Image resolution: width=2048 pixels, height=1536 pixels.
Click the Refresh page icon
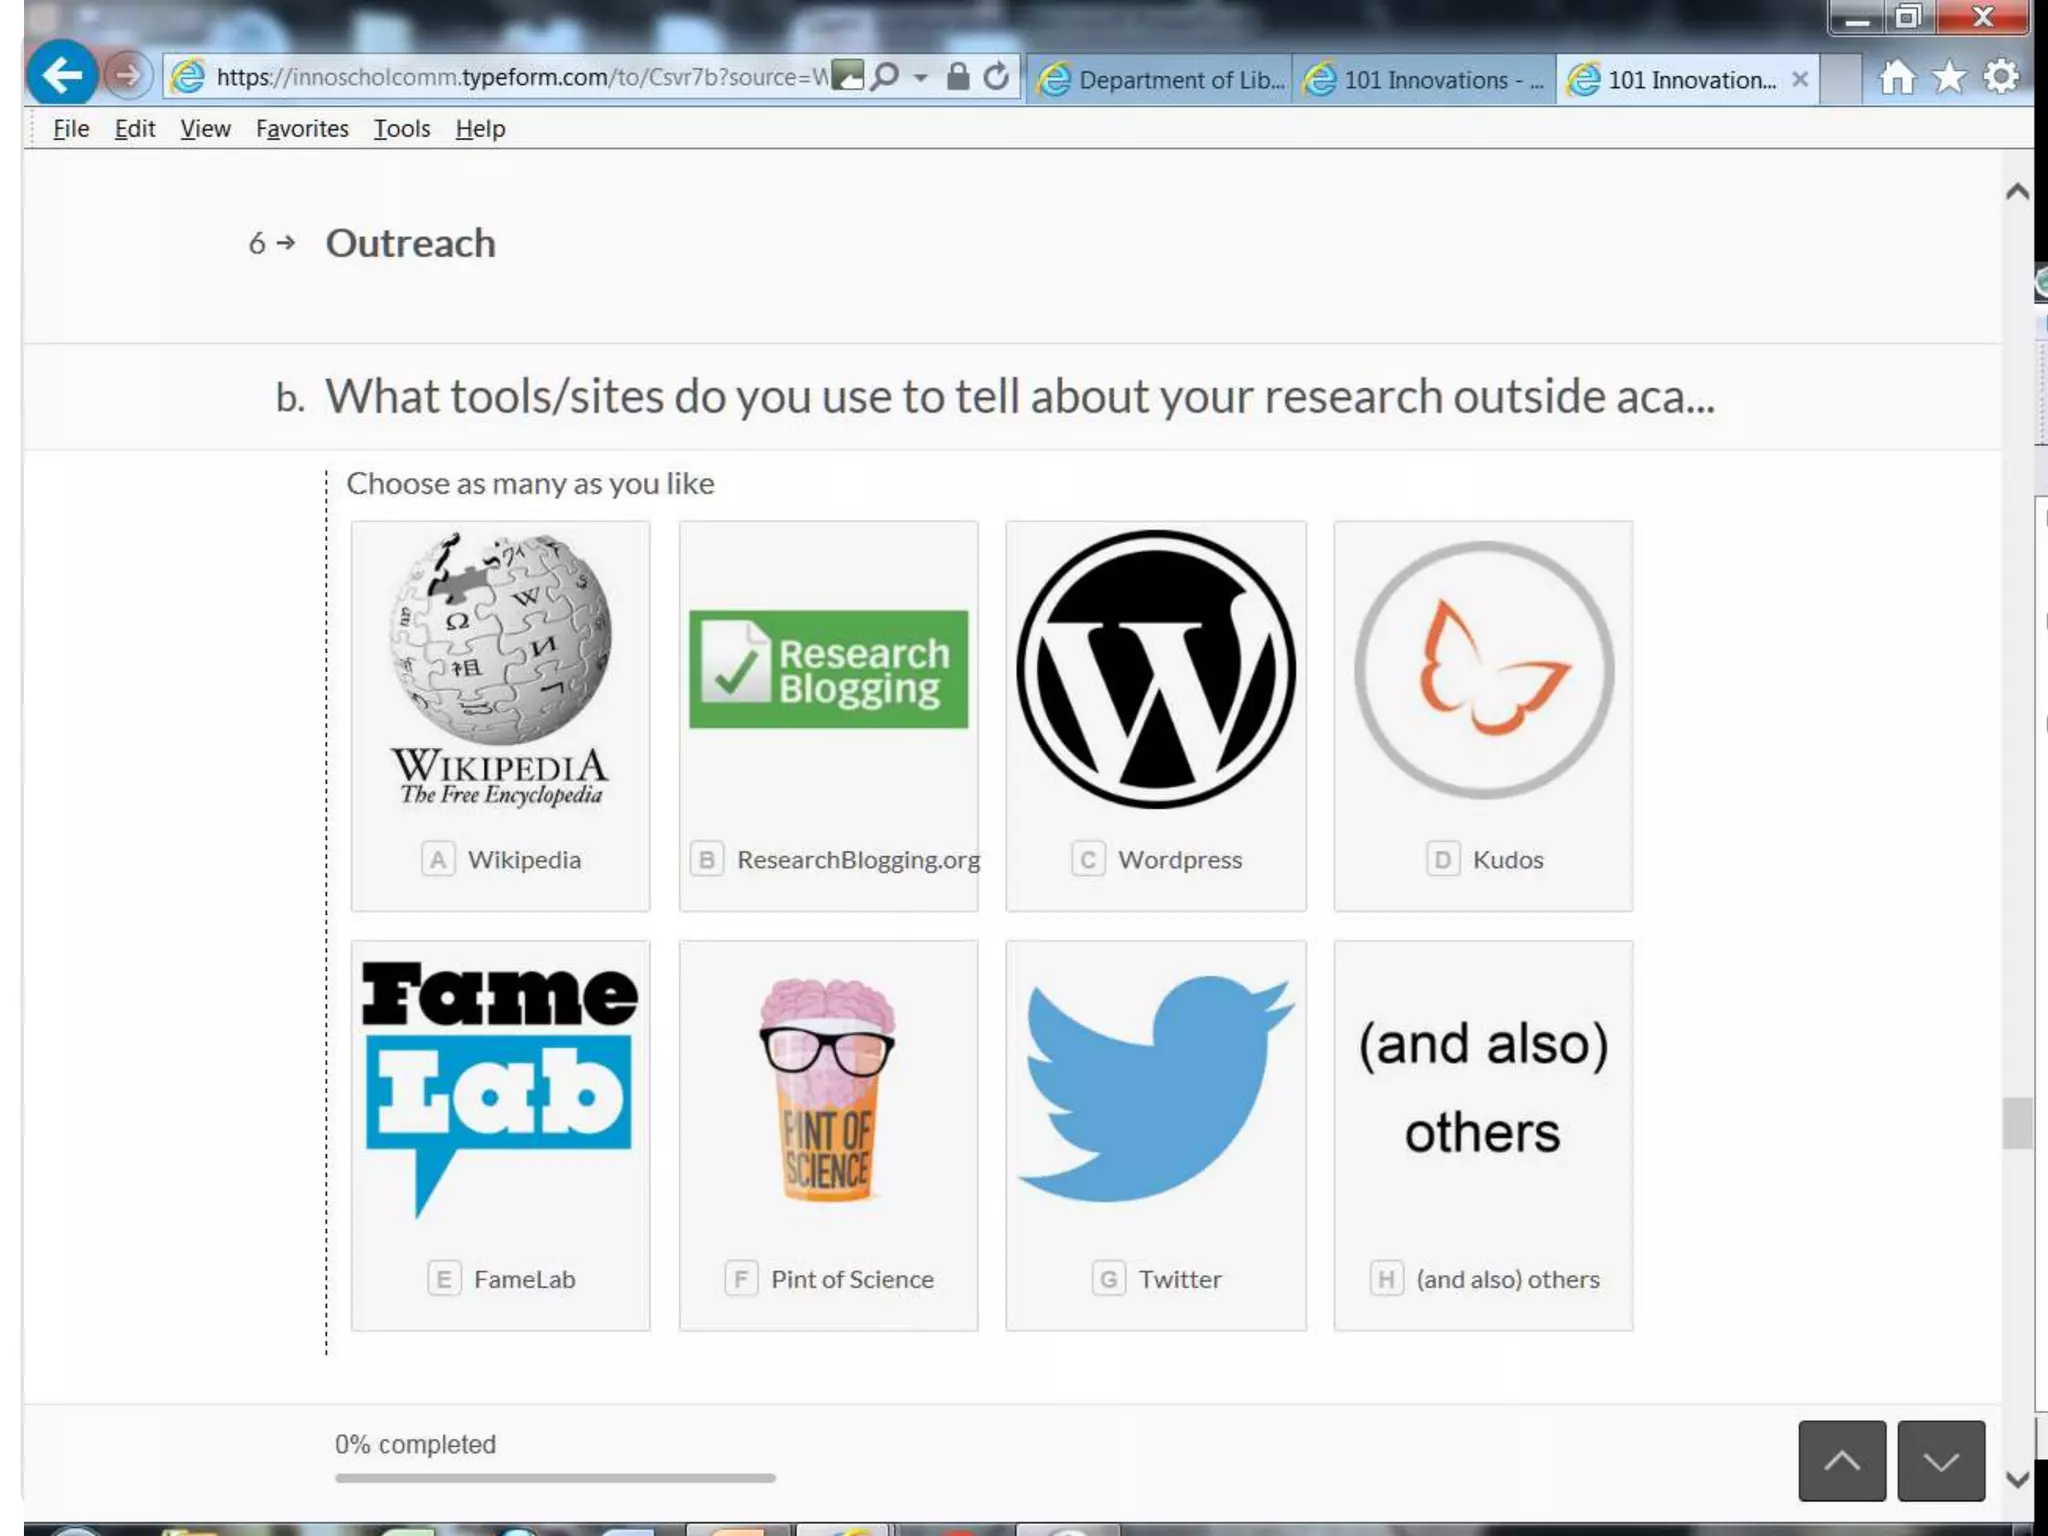pos(995,76)
